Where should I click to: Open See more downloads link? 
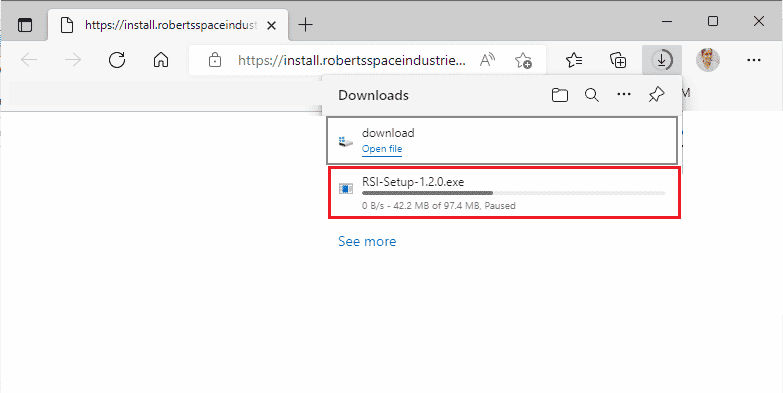(367, 241)
